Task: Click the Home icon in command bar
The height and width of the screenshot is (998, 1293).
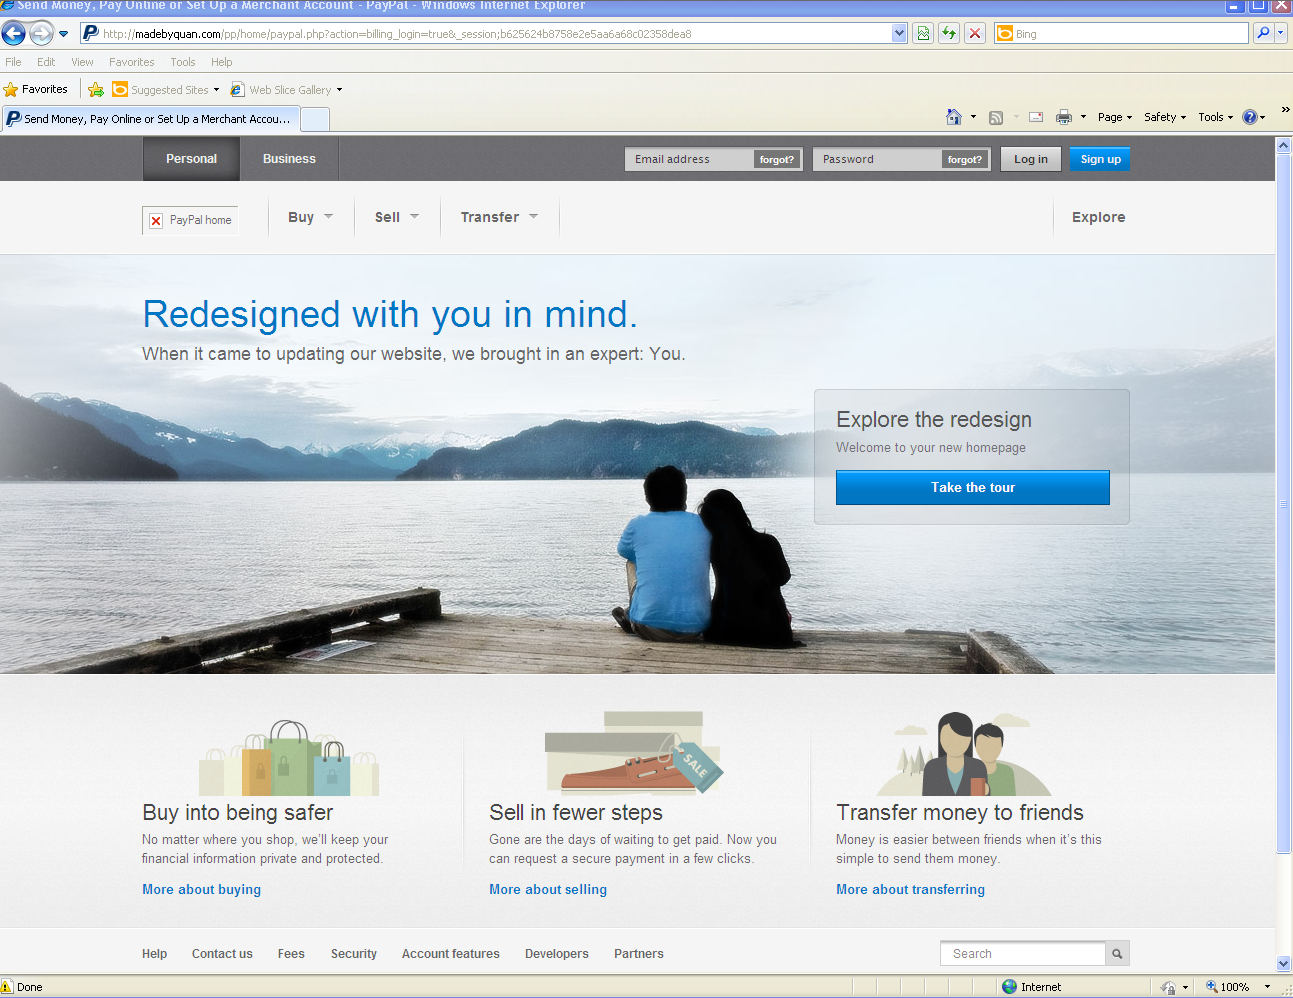Action: click(954, 117)
